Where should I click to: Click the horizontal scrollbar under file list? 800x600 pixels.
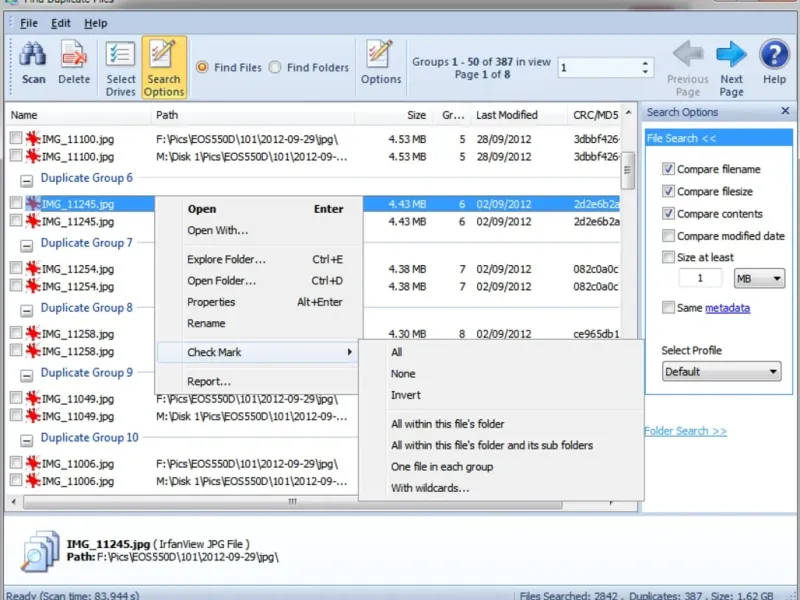click(x=292, y=502)
